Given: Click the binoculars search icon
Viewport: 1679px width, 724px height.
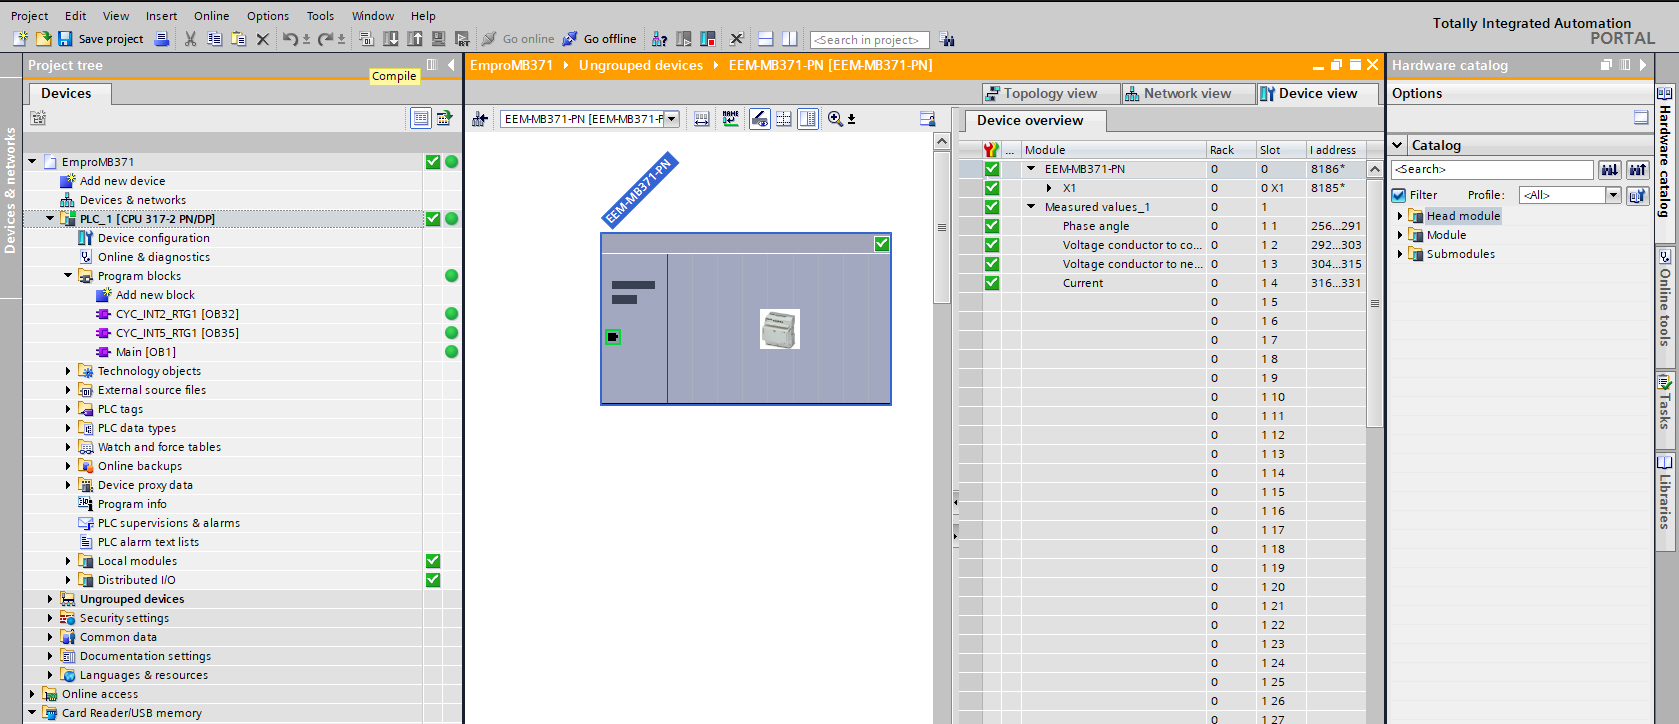Looking at the screenshot, I should tap(947, 40).
